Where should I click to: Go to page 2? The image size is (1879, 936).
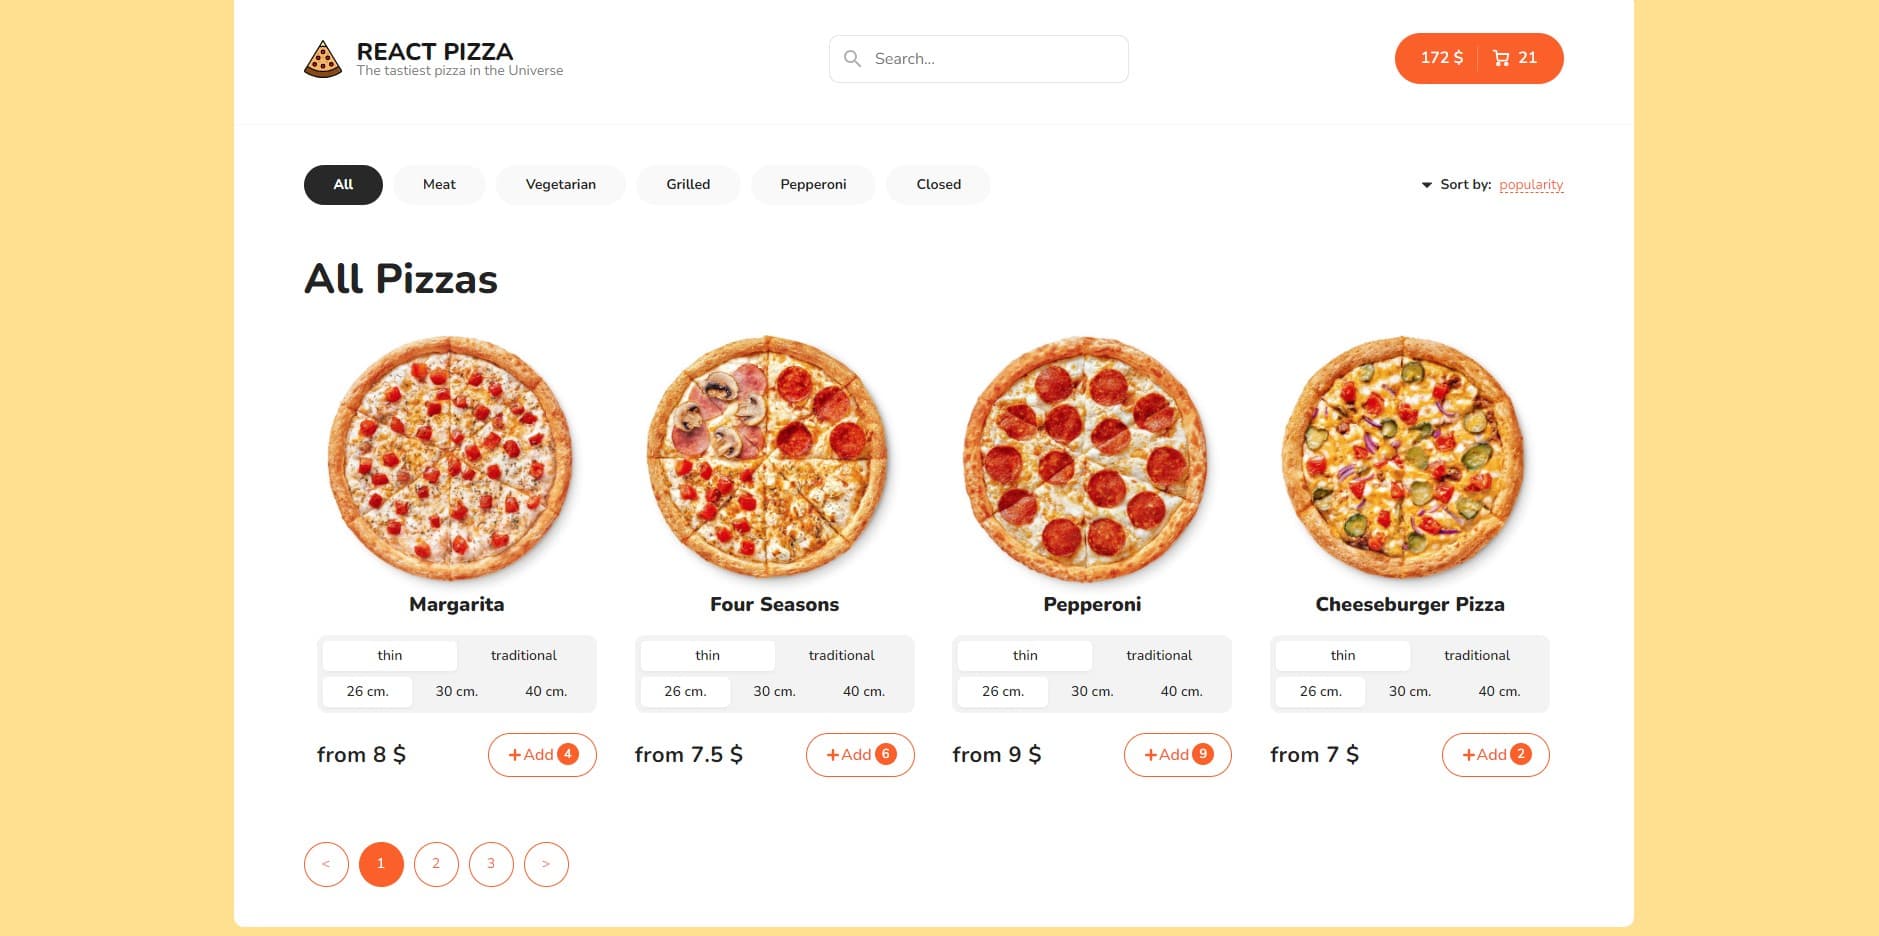tap(436, 864)
